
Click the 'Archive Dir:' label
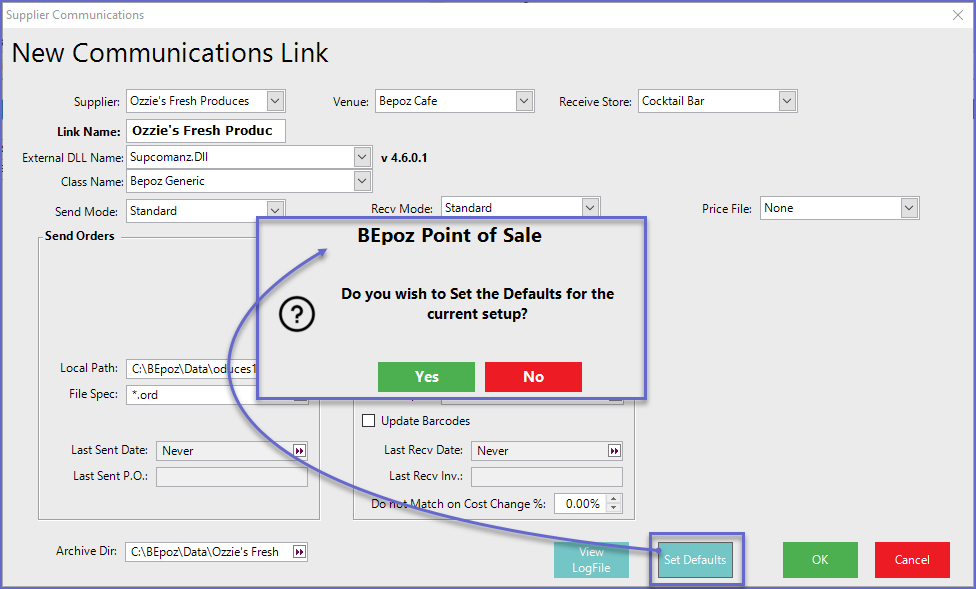click(x=87, y=551)
